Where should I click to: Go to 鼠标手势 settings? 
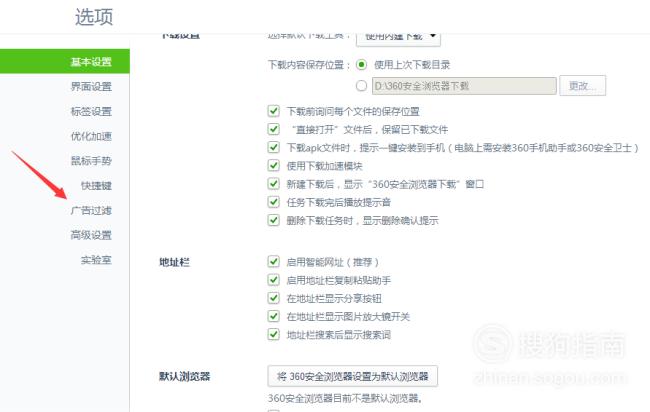pyautogui.click(x=91, y=161)
